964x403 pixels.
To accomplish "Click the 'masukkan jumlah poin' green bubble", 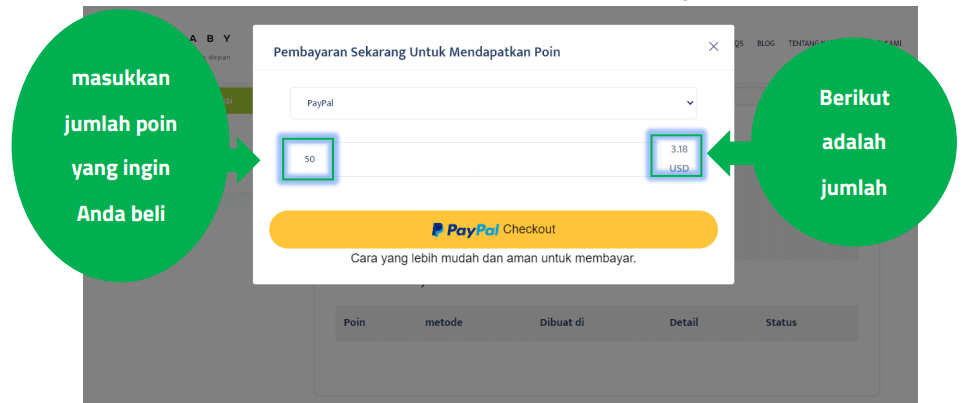I will tap(119, 145).
